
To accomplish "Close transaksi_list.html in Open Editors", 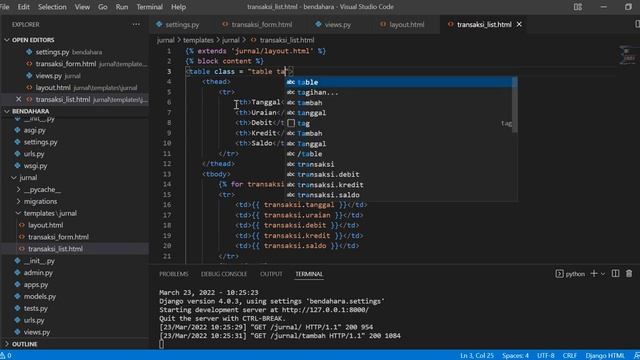I will click(19, 99).
